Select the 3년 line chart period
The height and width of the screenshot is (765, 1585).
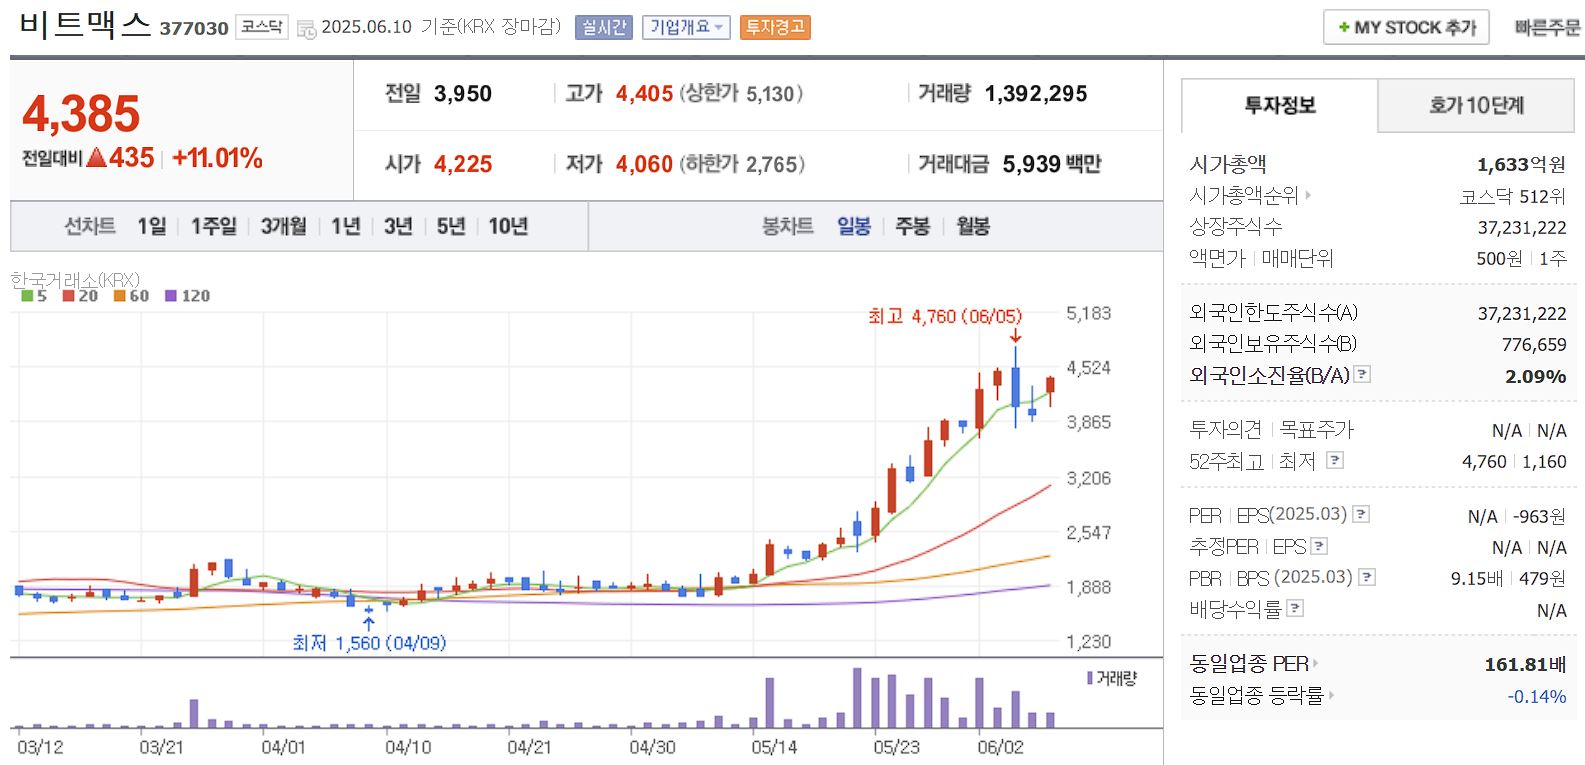click(398, 227)
